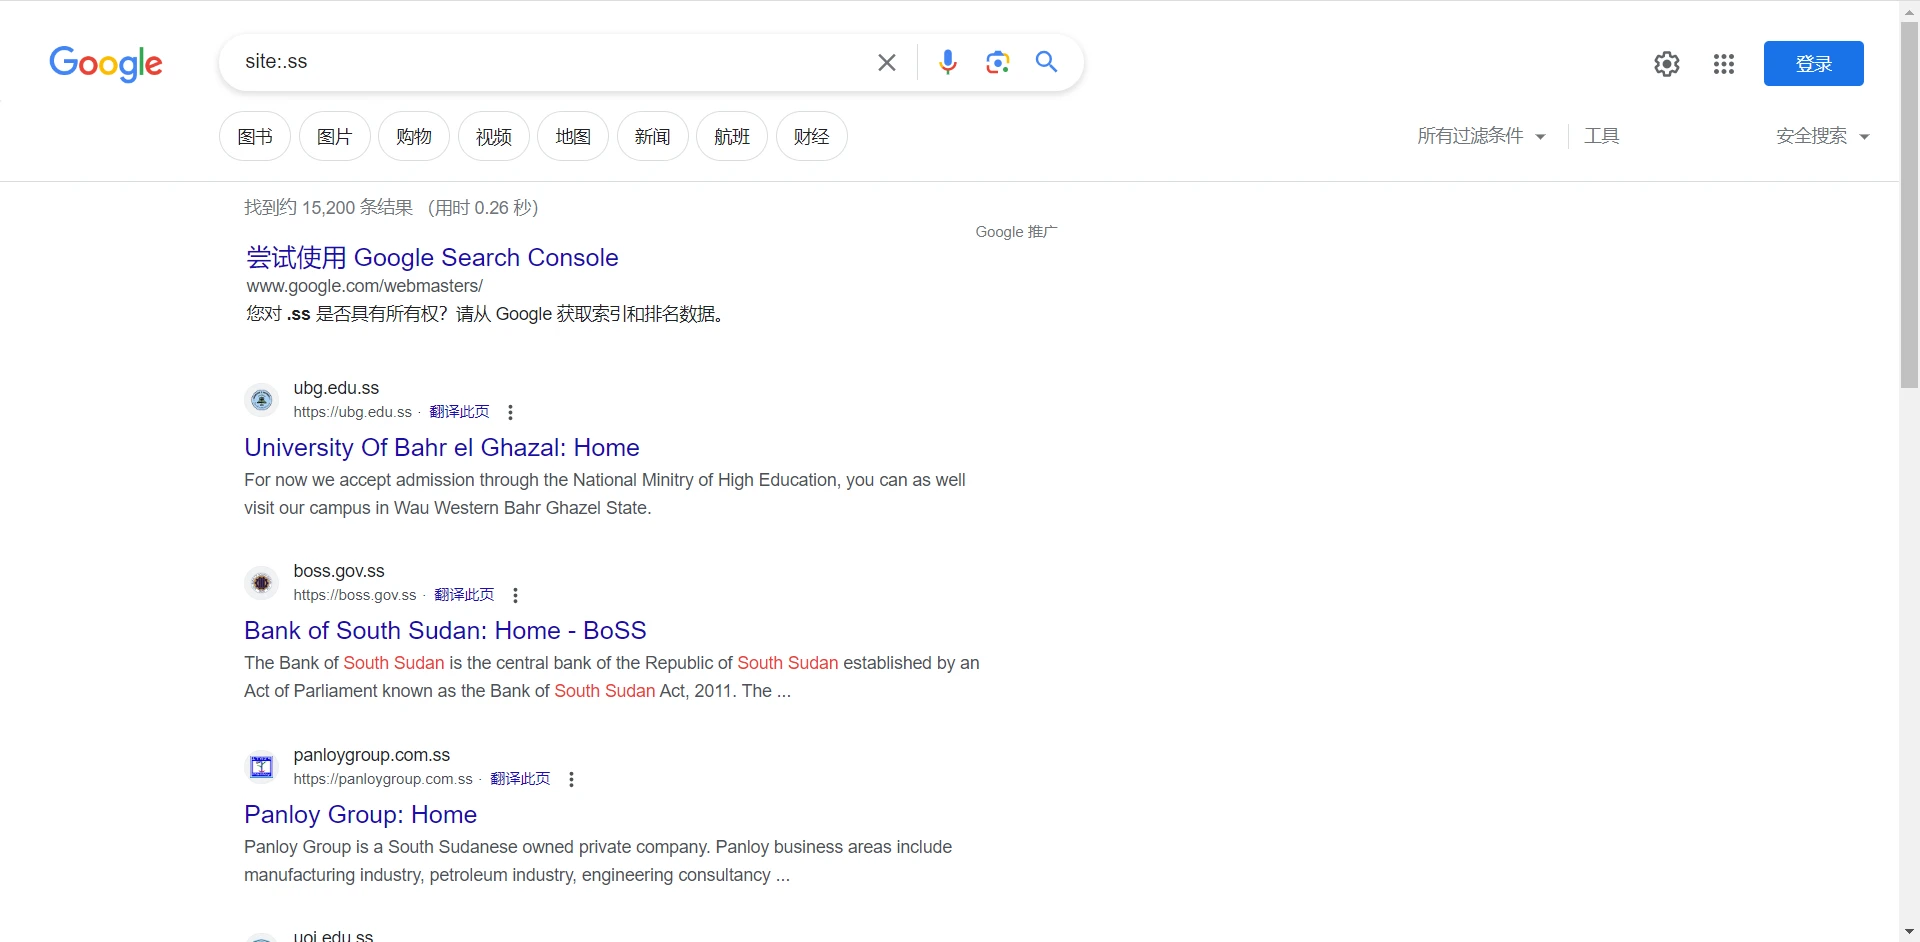Screen dimensions: 1920x942
Task: Click the Google logo
Action: [x=106, y=64]
